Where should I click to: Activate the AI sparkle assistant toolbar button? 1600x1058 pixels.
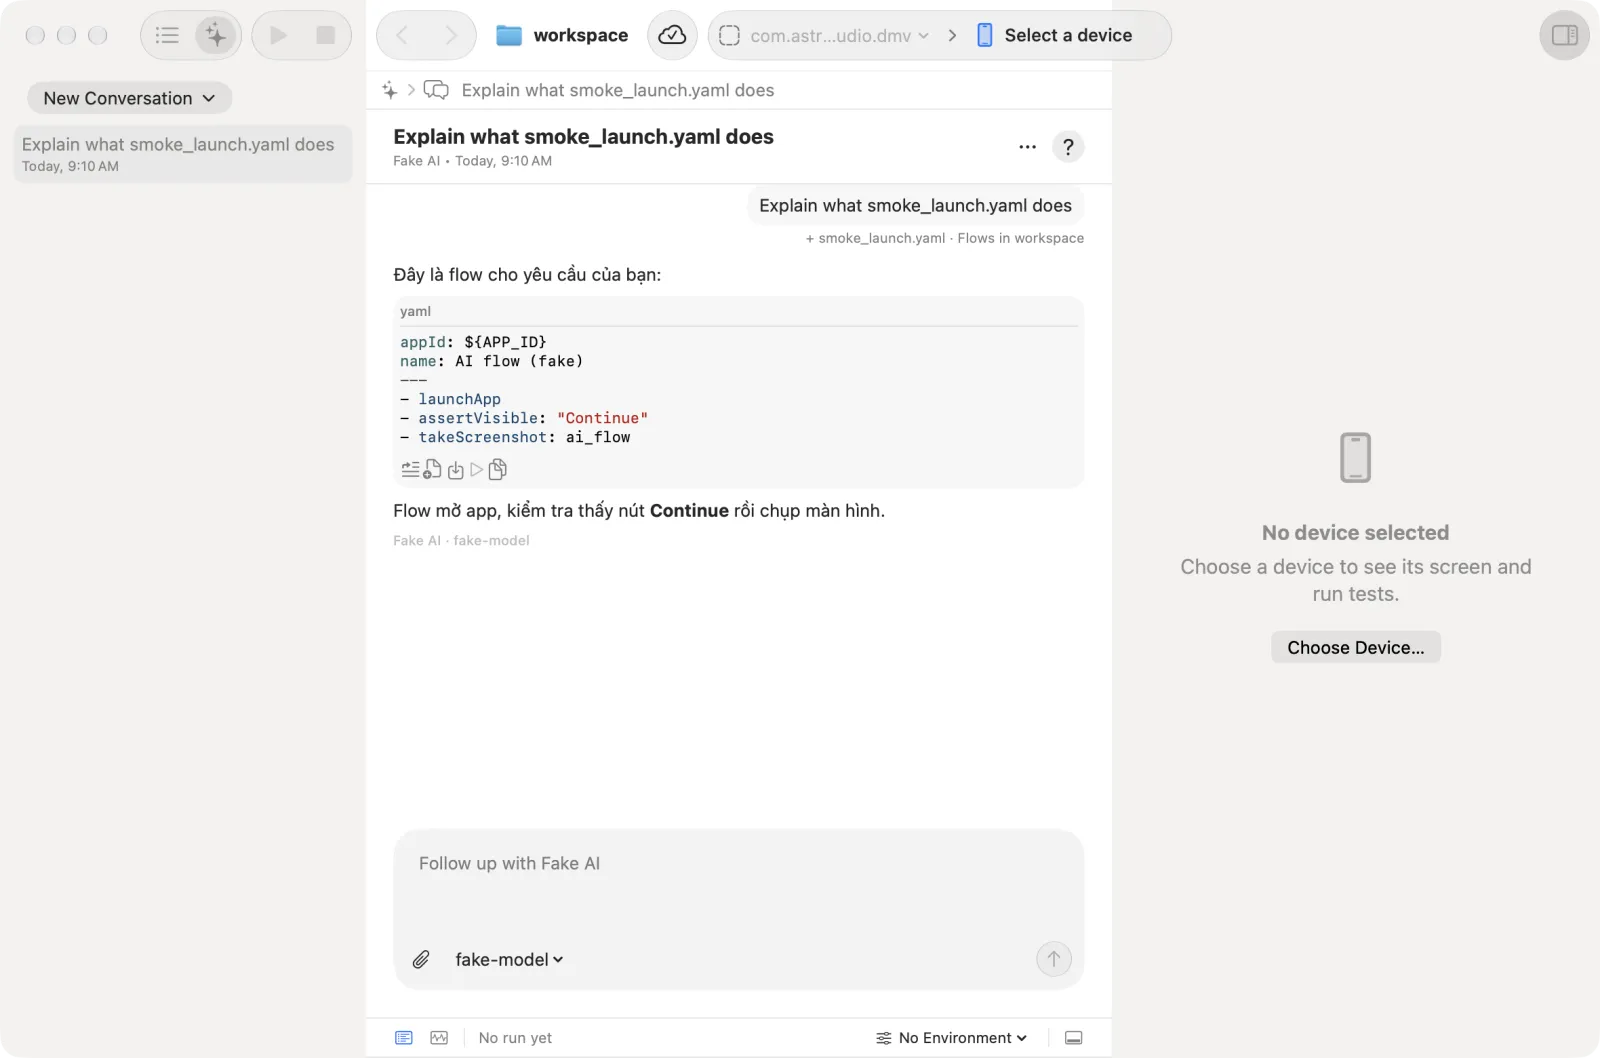pos(216,35)
